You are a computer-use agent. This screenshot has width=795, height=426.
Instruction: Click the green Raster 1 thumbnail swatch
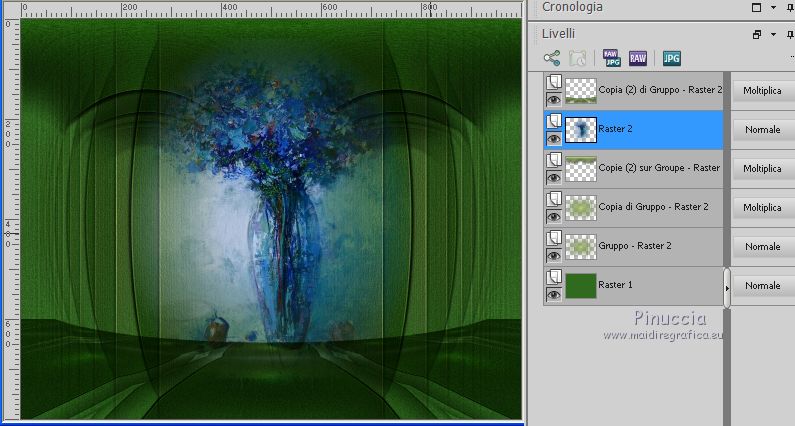[581, 286]
